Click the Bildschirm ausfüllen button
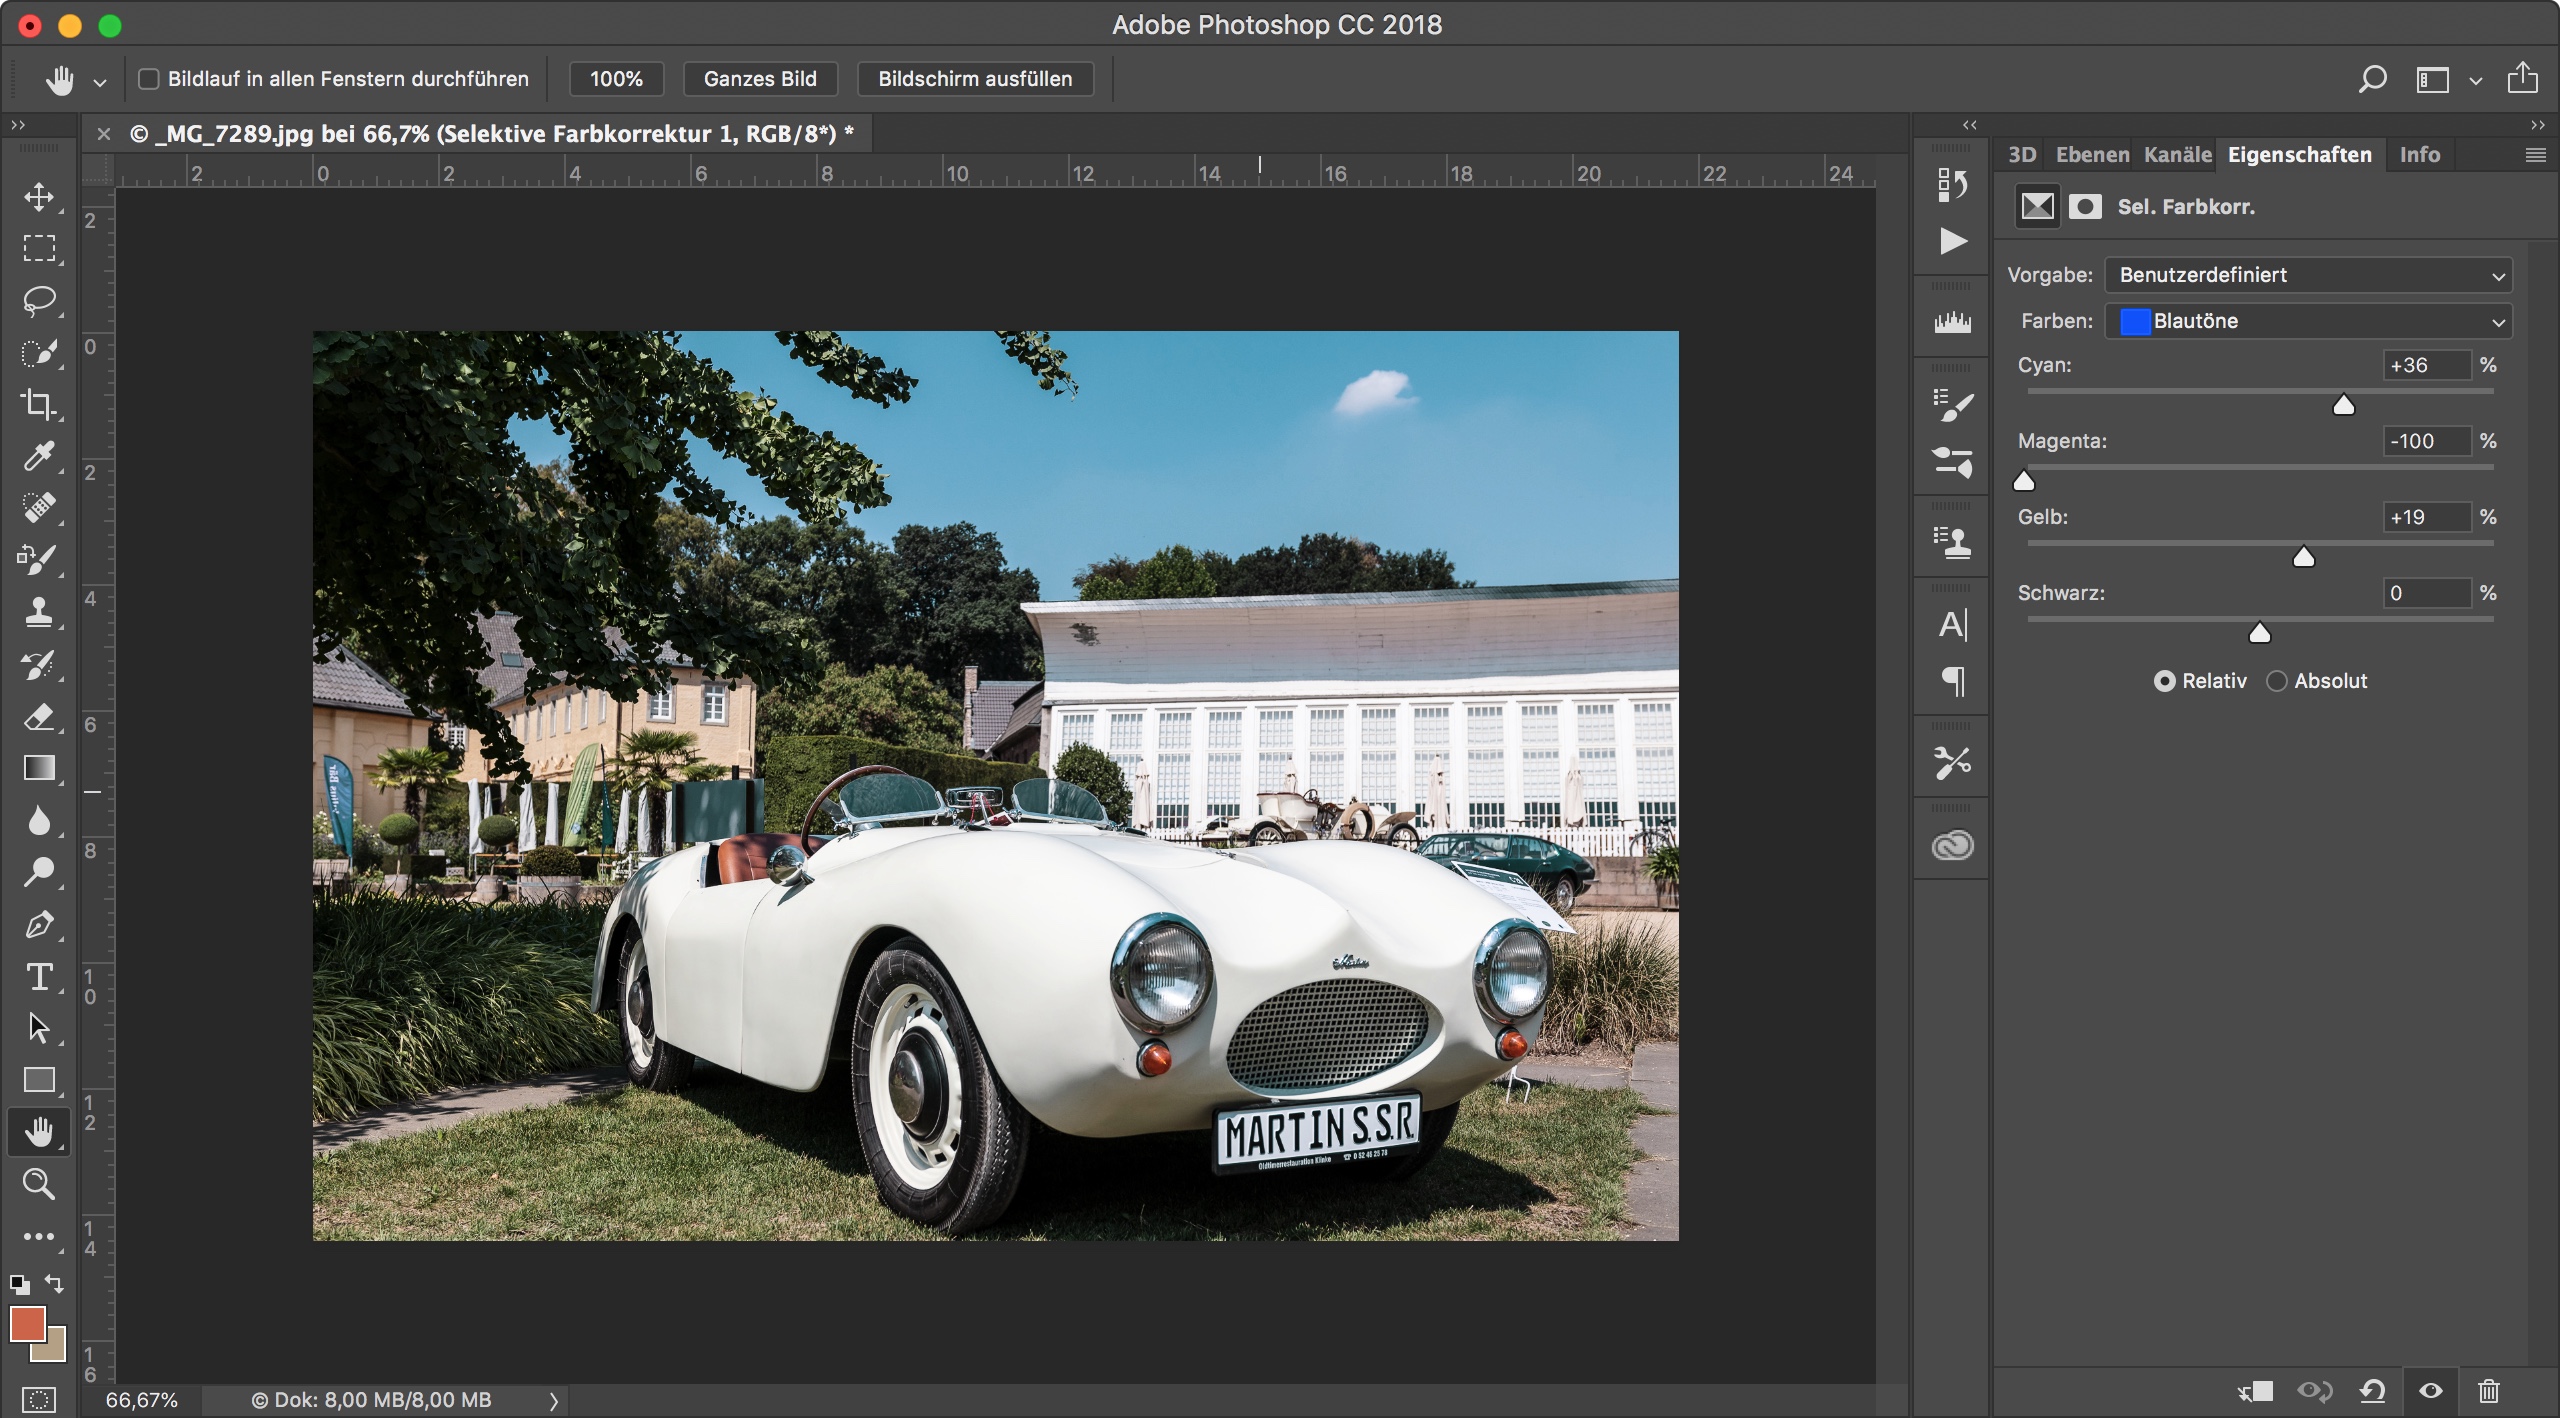 point(975,79)
